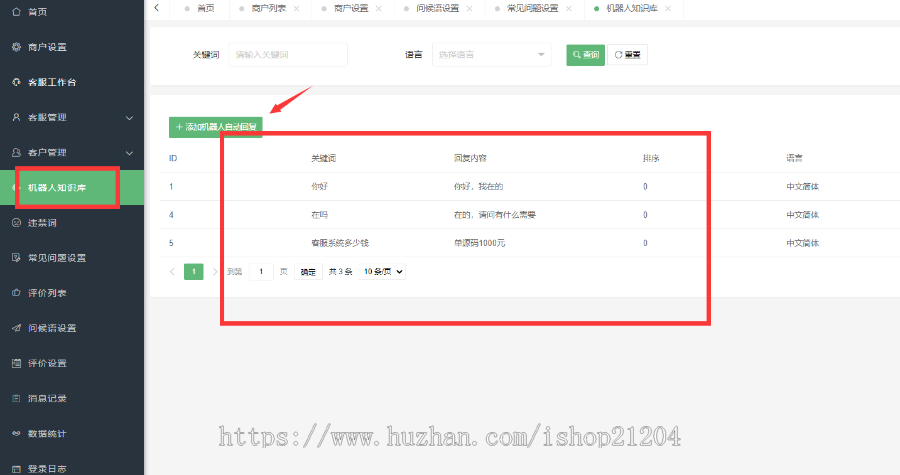Focus the 关键词 search input
The width and height of the screenshot is (900, 475).
tap(288, 54)
